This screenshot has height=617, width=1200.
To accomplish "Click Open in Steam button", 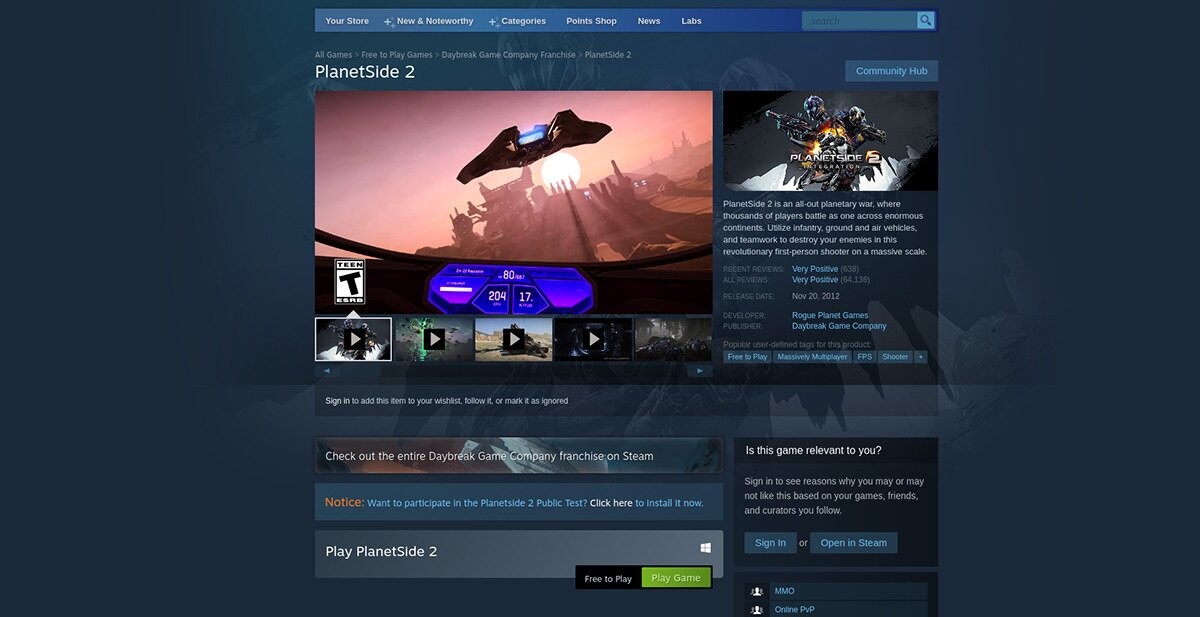I will pyautogui.click(x=853, y=543).
